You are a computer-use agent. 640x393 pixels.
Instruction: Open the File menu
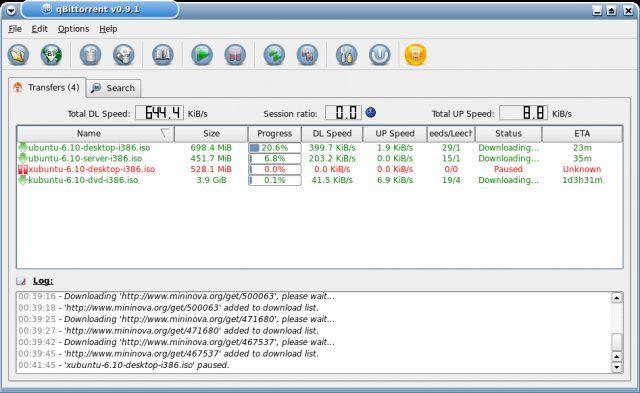(15, 29)
